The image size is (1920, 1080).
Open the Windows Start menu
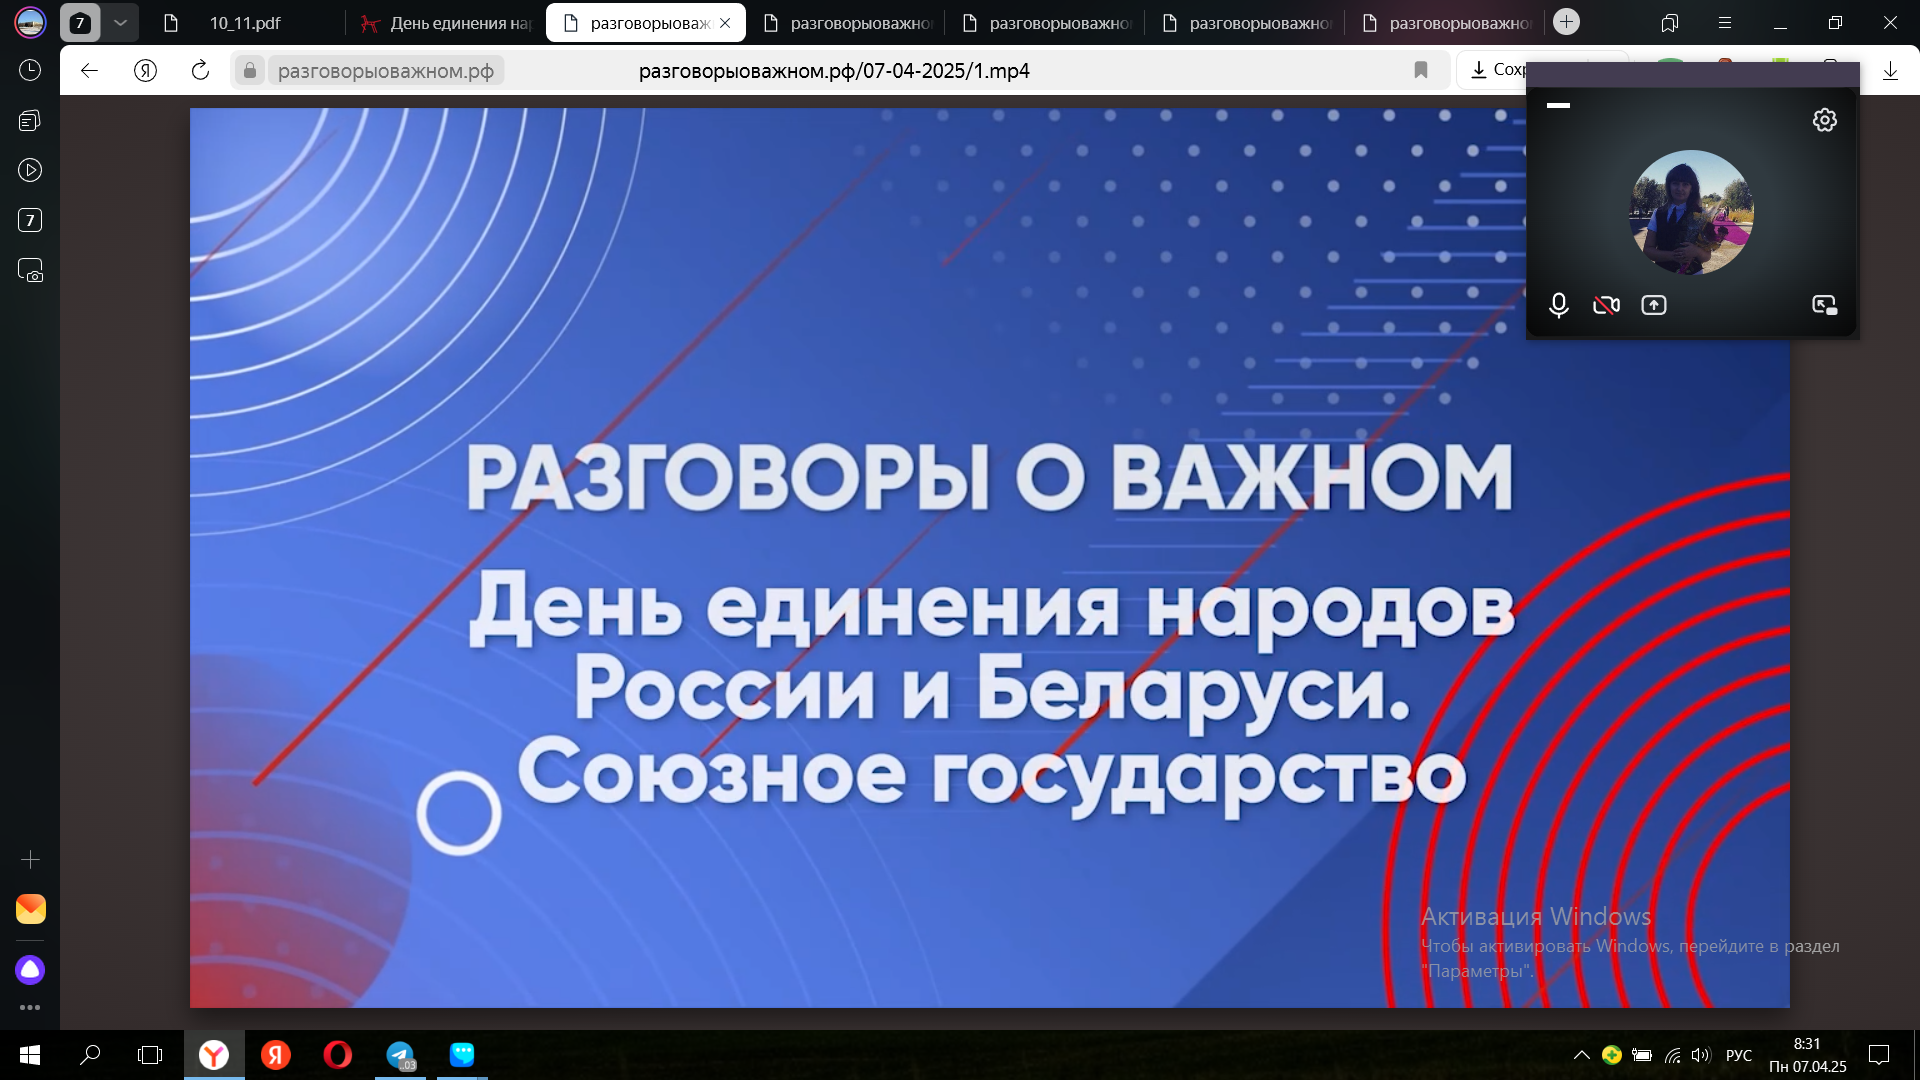[30, 1055]
